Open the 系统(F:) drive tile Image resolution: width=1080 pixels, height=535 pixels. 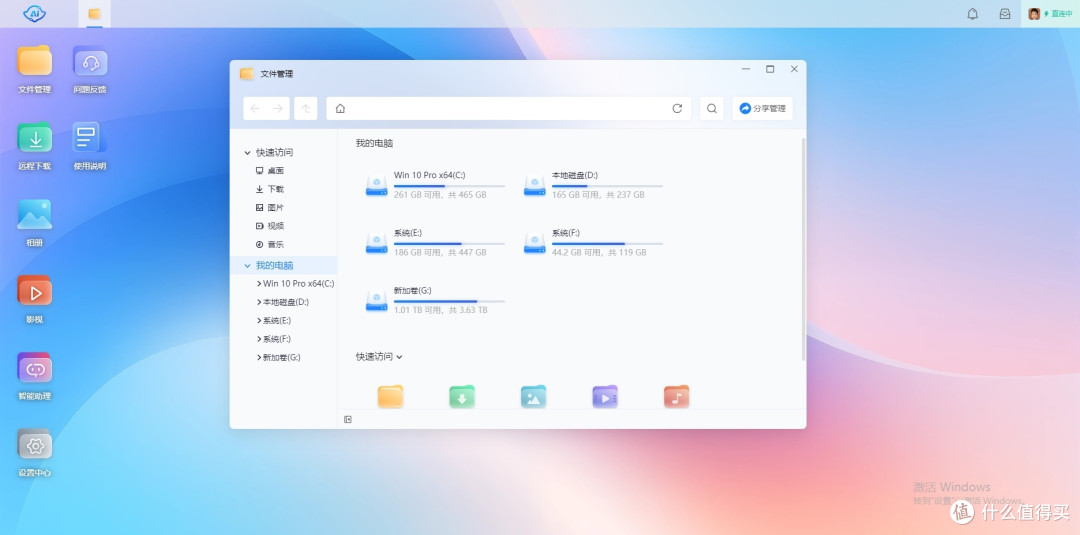click(x=593, y=243)
